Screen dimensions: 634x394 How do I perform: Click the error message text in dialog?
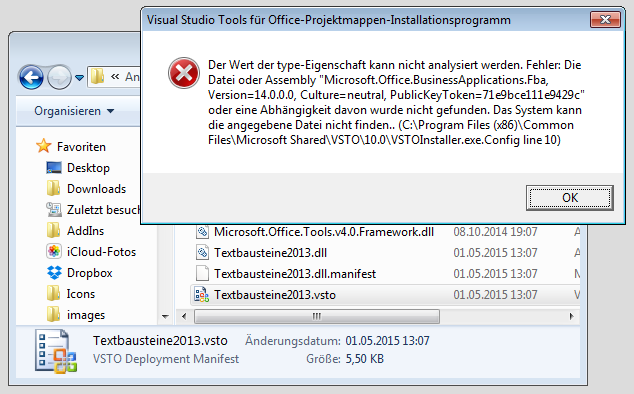click(x=396, y=102)
